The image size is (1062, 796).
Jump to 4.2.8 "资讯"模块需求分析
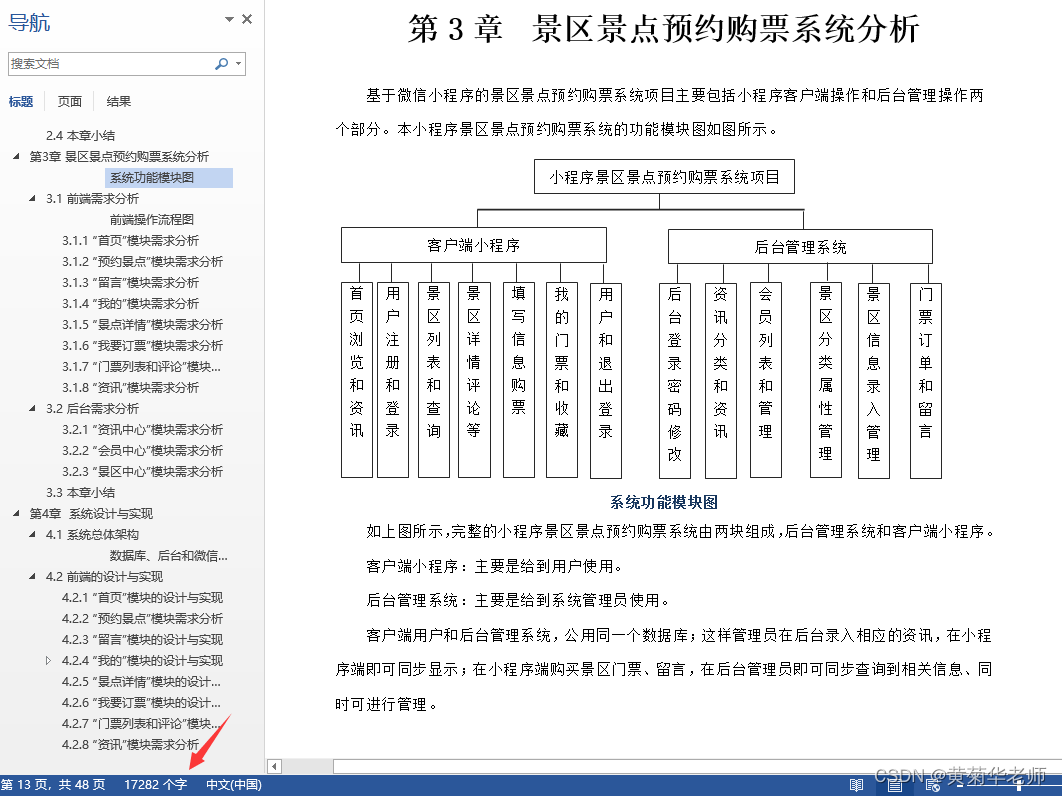(x=131, y=745)
